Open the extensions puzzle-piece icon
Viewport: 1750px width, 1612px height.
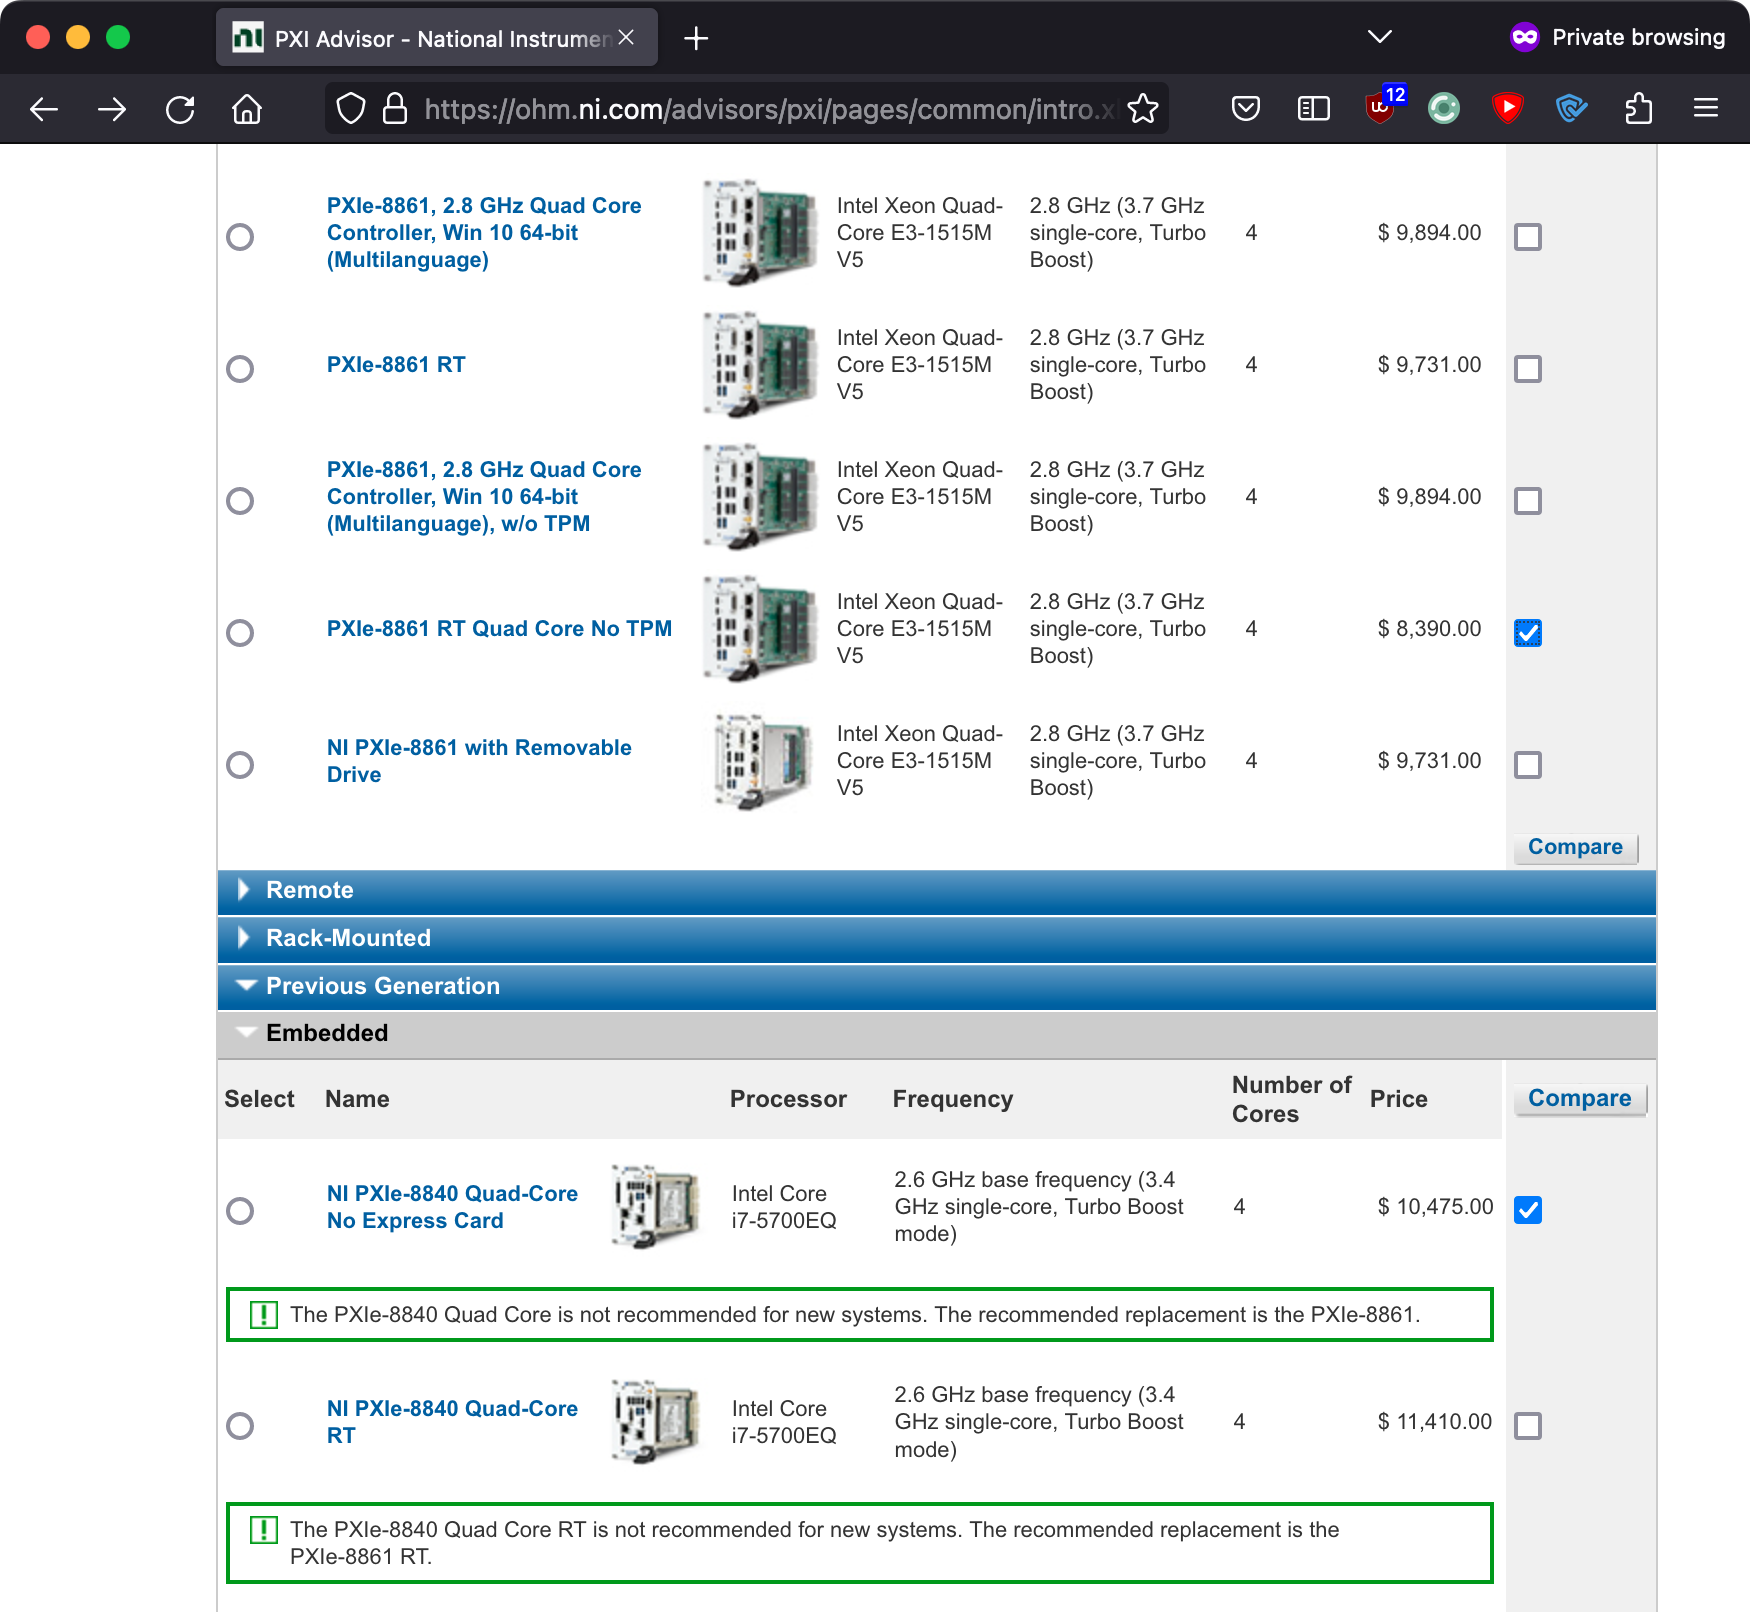pyautogui.click(x=1638, y=109)
